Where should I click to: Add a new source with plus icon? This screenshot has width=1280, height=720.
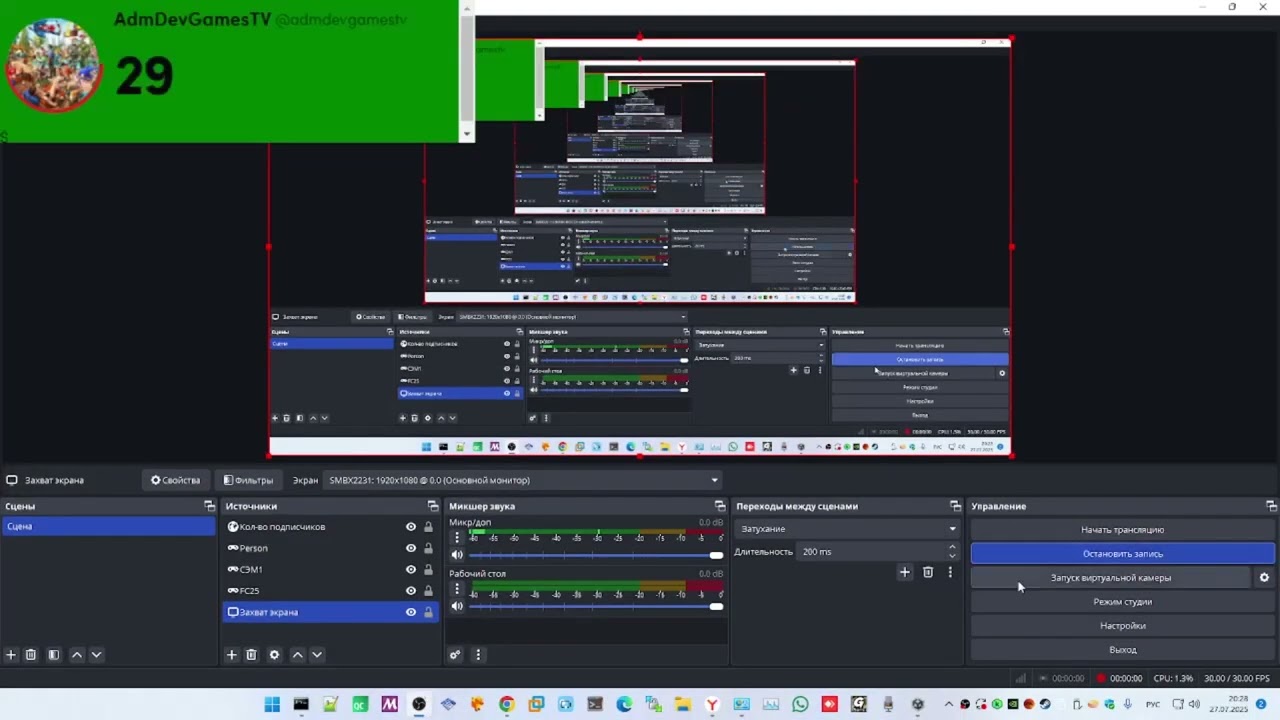[x=231, y=655]
